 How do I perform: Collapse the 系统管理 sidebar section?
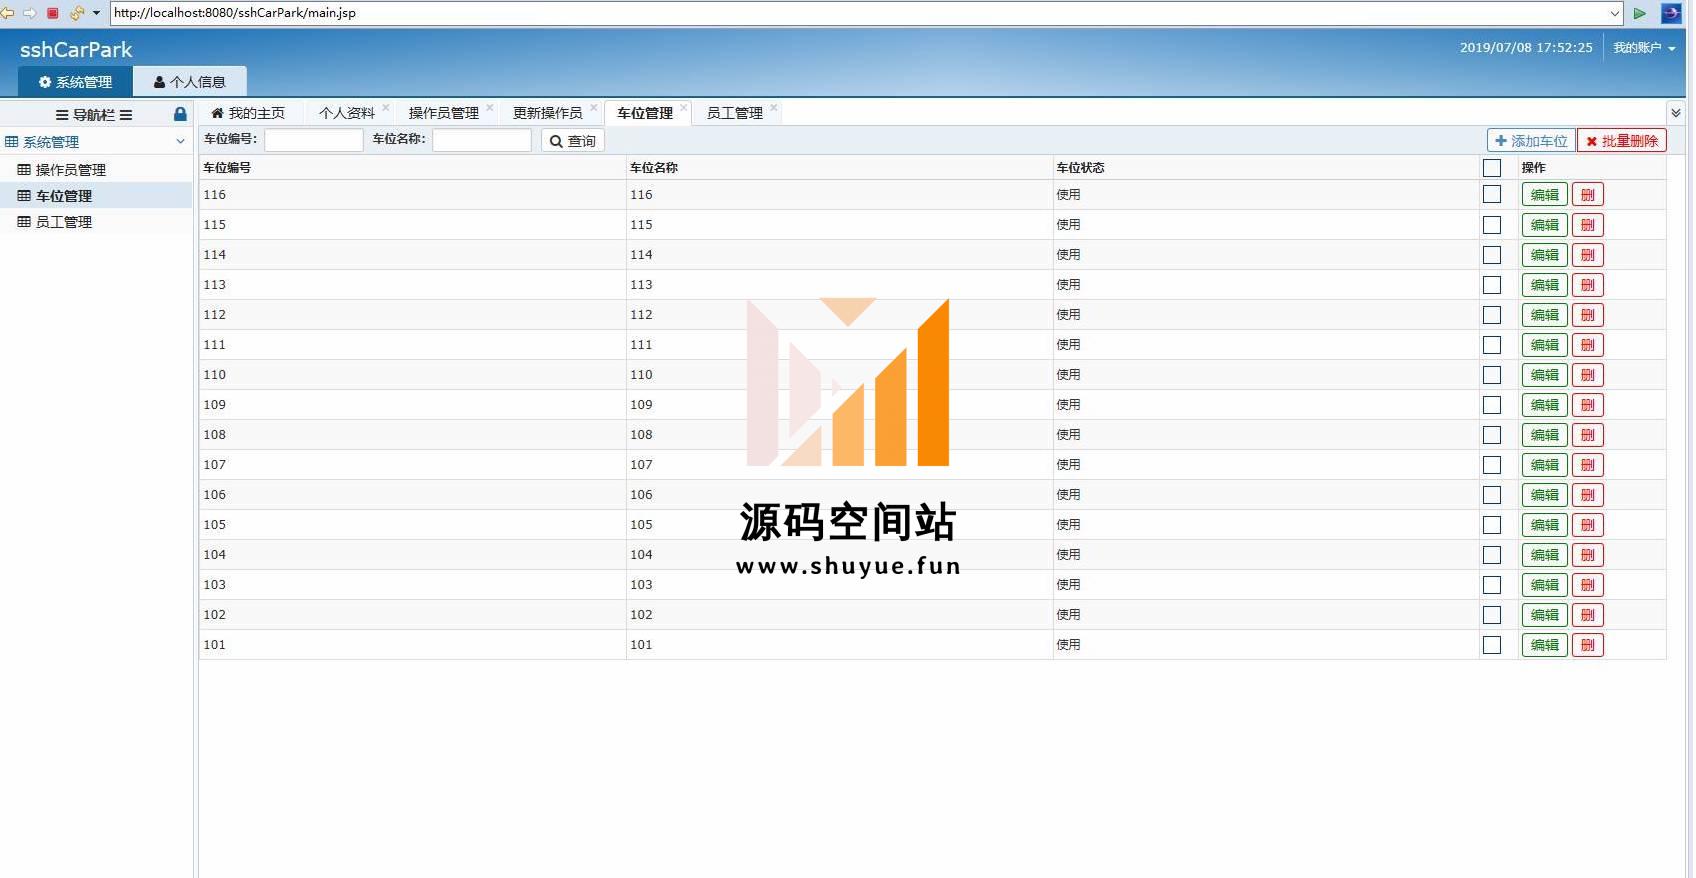(180, 142)
